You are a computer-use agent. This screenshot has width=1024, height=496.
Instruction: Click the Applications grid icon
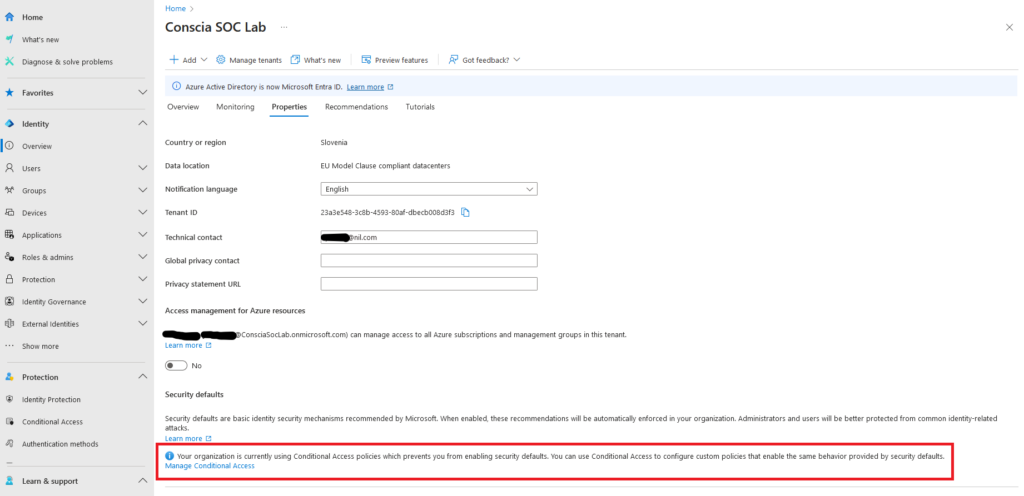click(9, 235)
